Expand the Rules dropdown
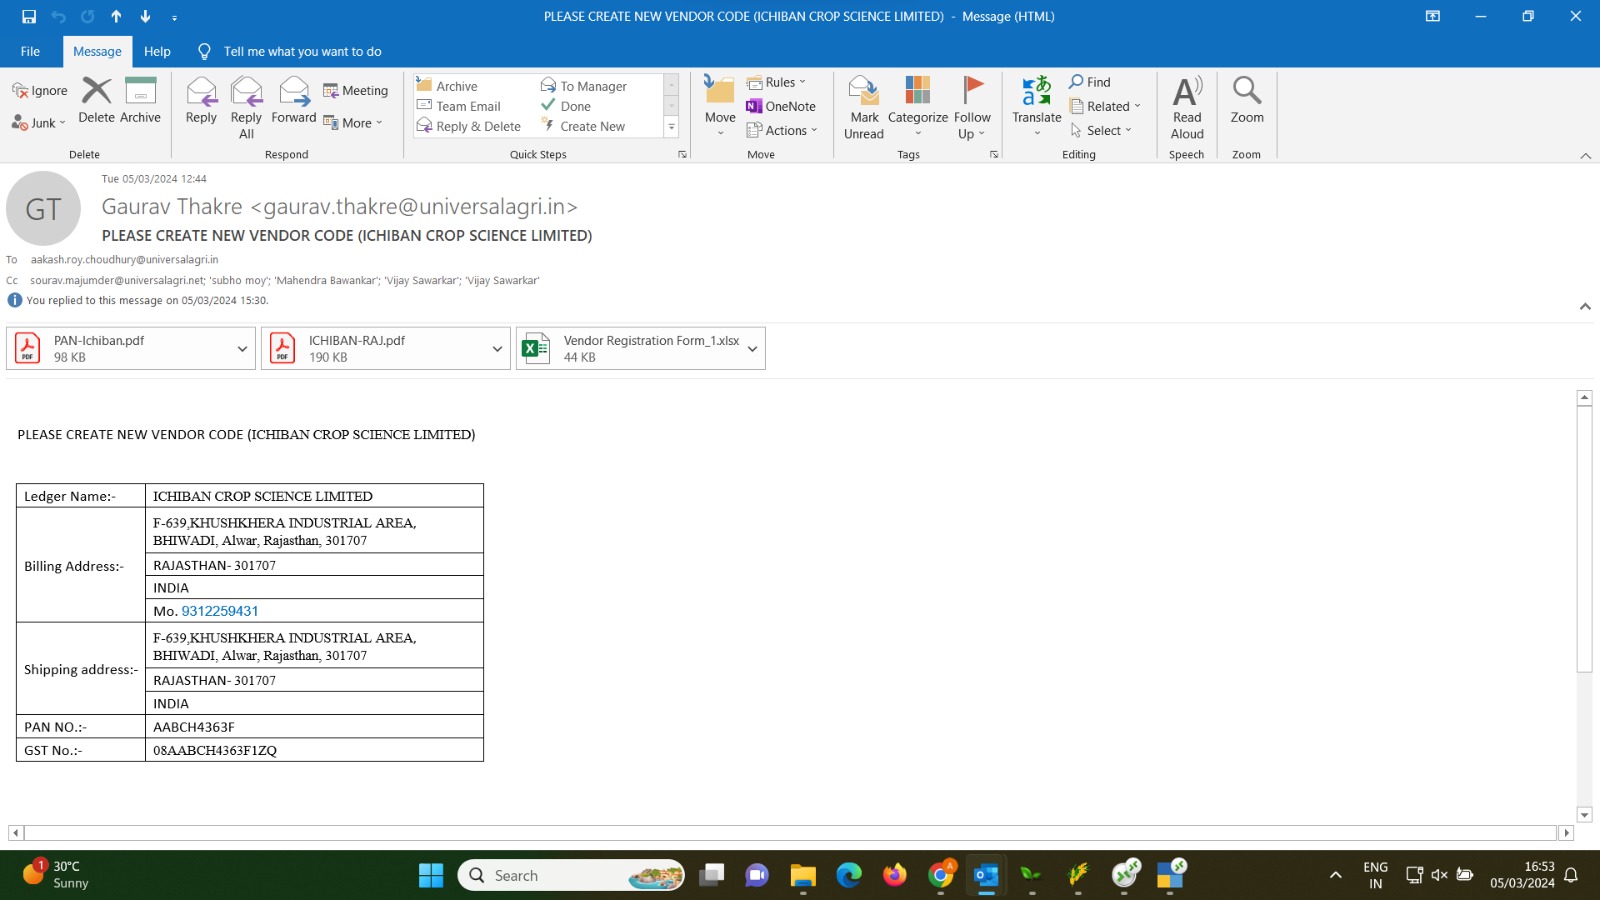 click(777, 82)
